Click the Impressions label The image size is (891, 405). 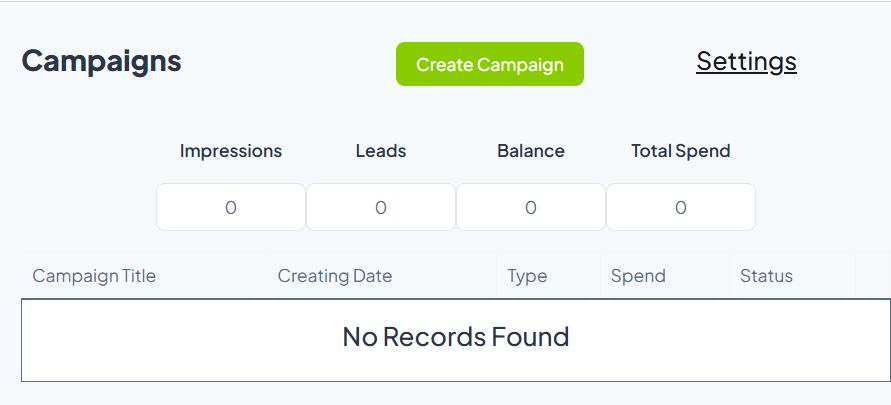click(231, 151)
